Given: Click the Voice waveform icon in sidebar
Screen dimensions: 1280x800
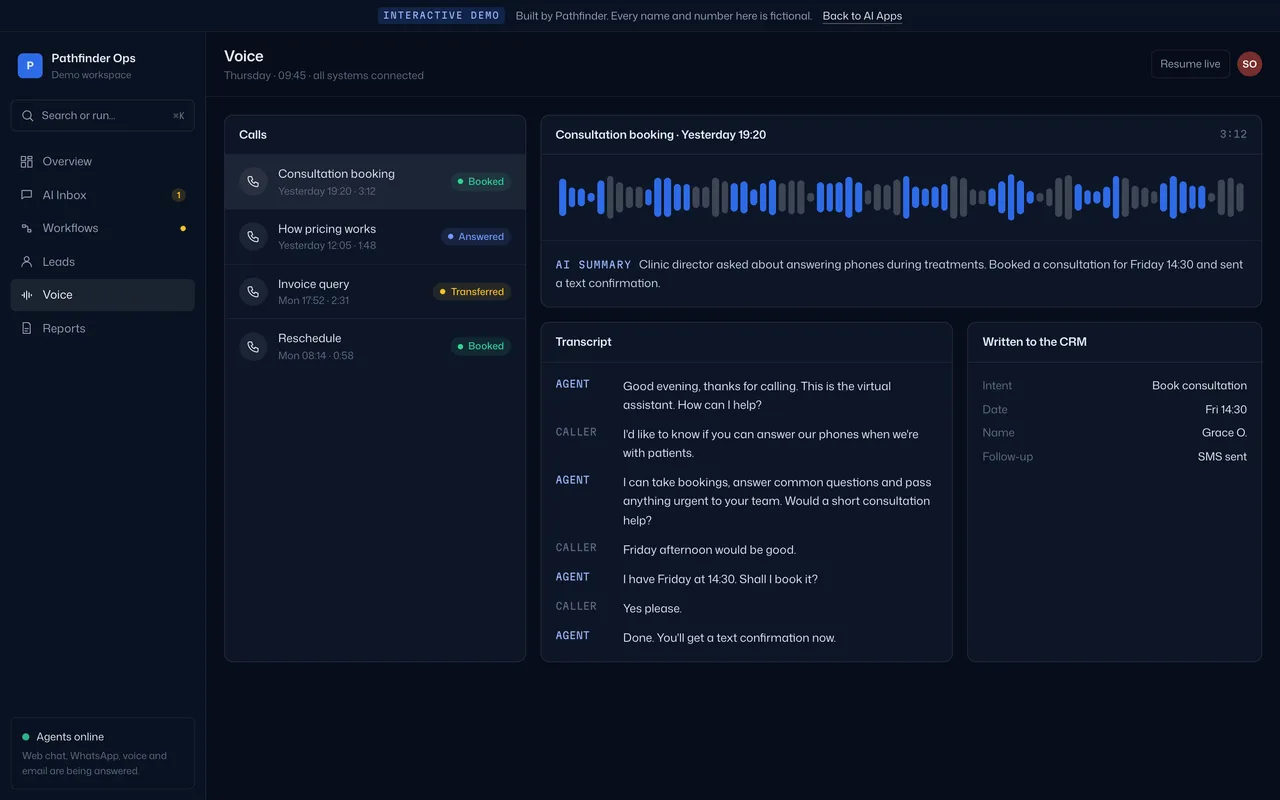Looking at the screenshot, I should [27, 295].
